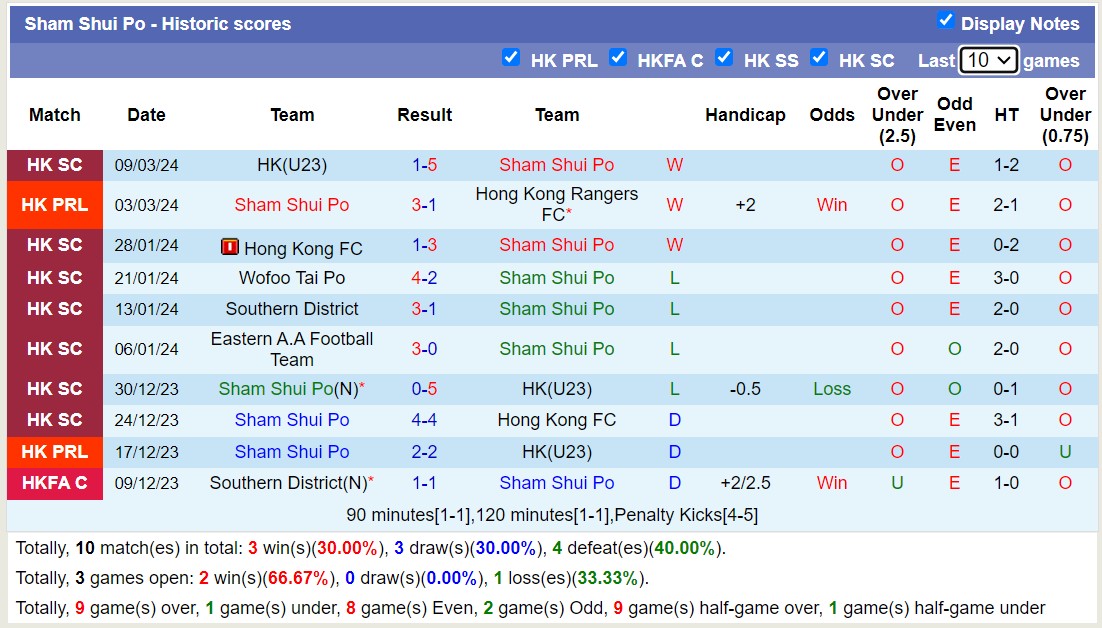Click the HKFA C competition label

[55, 483]
